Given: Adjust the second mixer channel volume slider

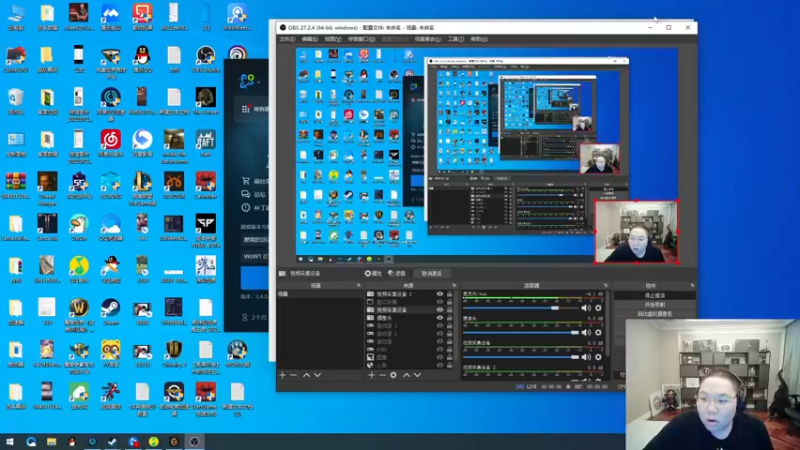Looking at the screenshot, I should [575, 333].
